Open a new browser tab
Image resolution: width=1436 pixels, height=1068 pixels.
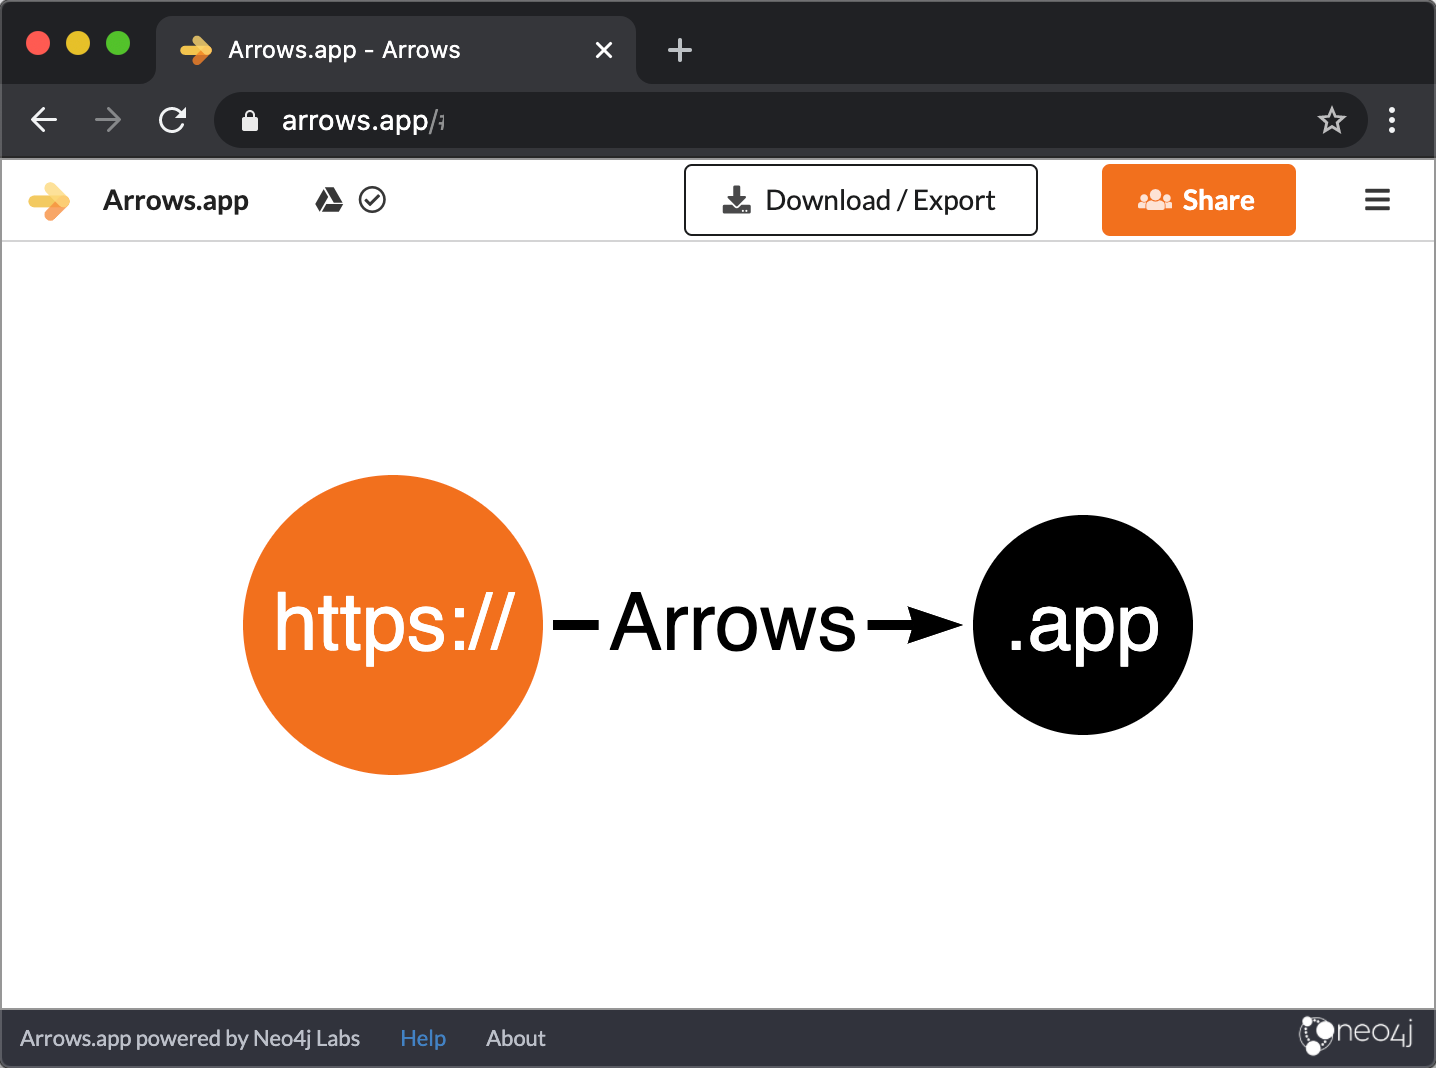680,50
